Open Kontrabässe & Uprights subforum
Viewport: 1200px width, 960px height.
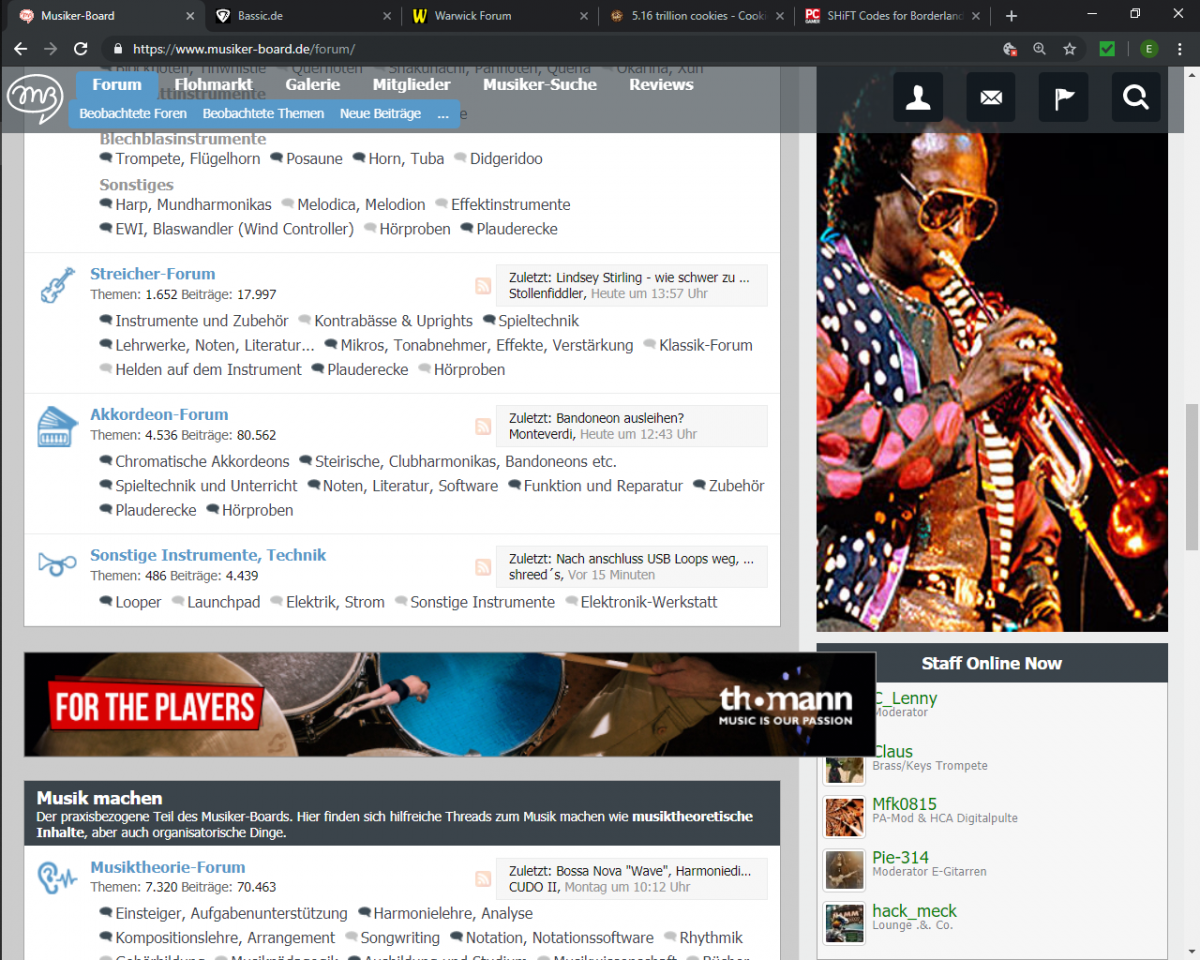pyautogui.click(x=393, y=321)
